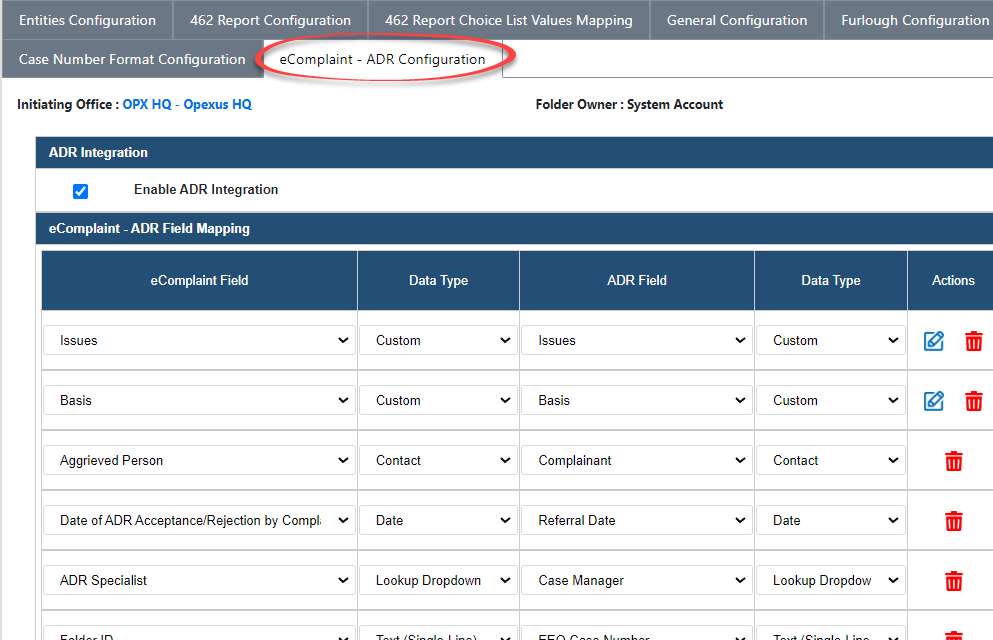Click the ADR Integration section header
This screenshot has width=993, height=640.
point(514,153)
